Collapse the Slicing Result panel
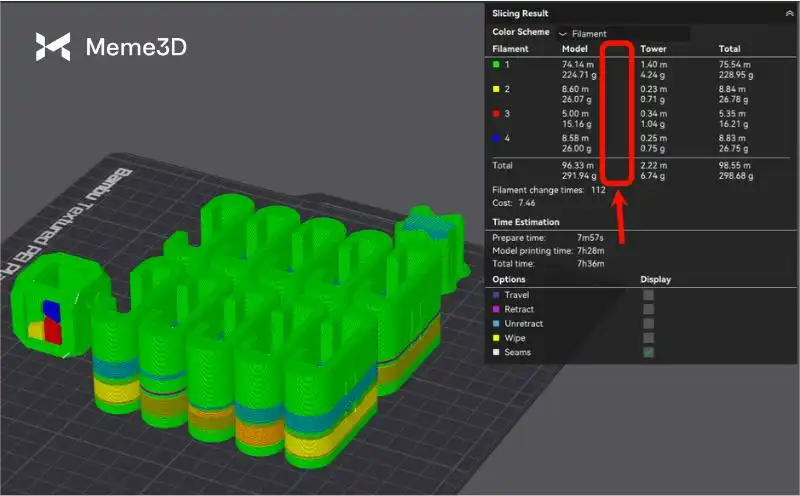800x496 pixels. tap(789, 14)
